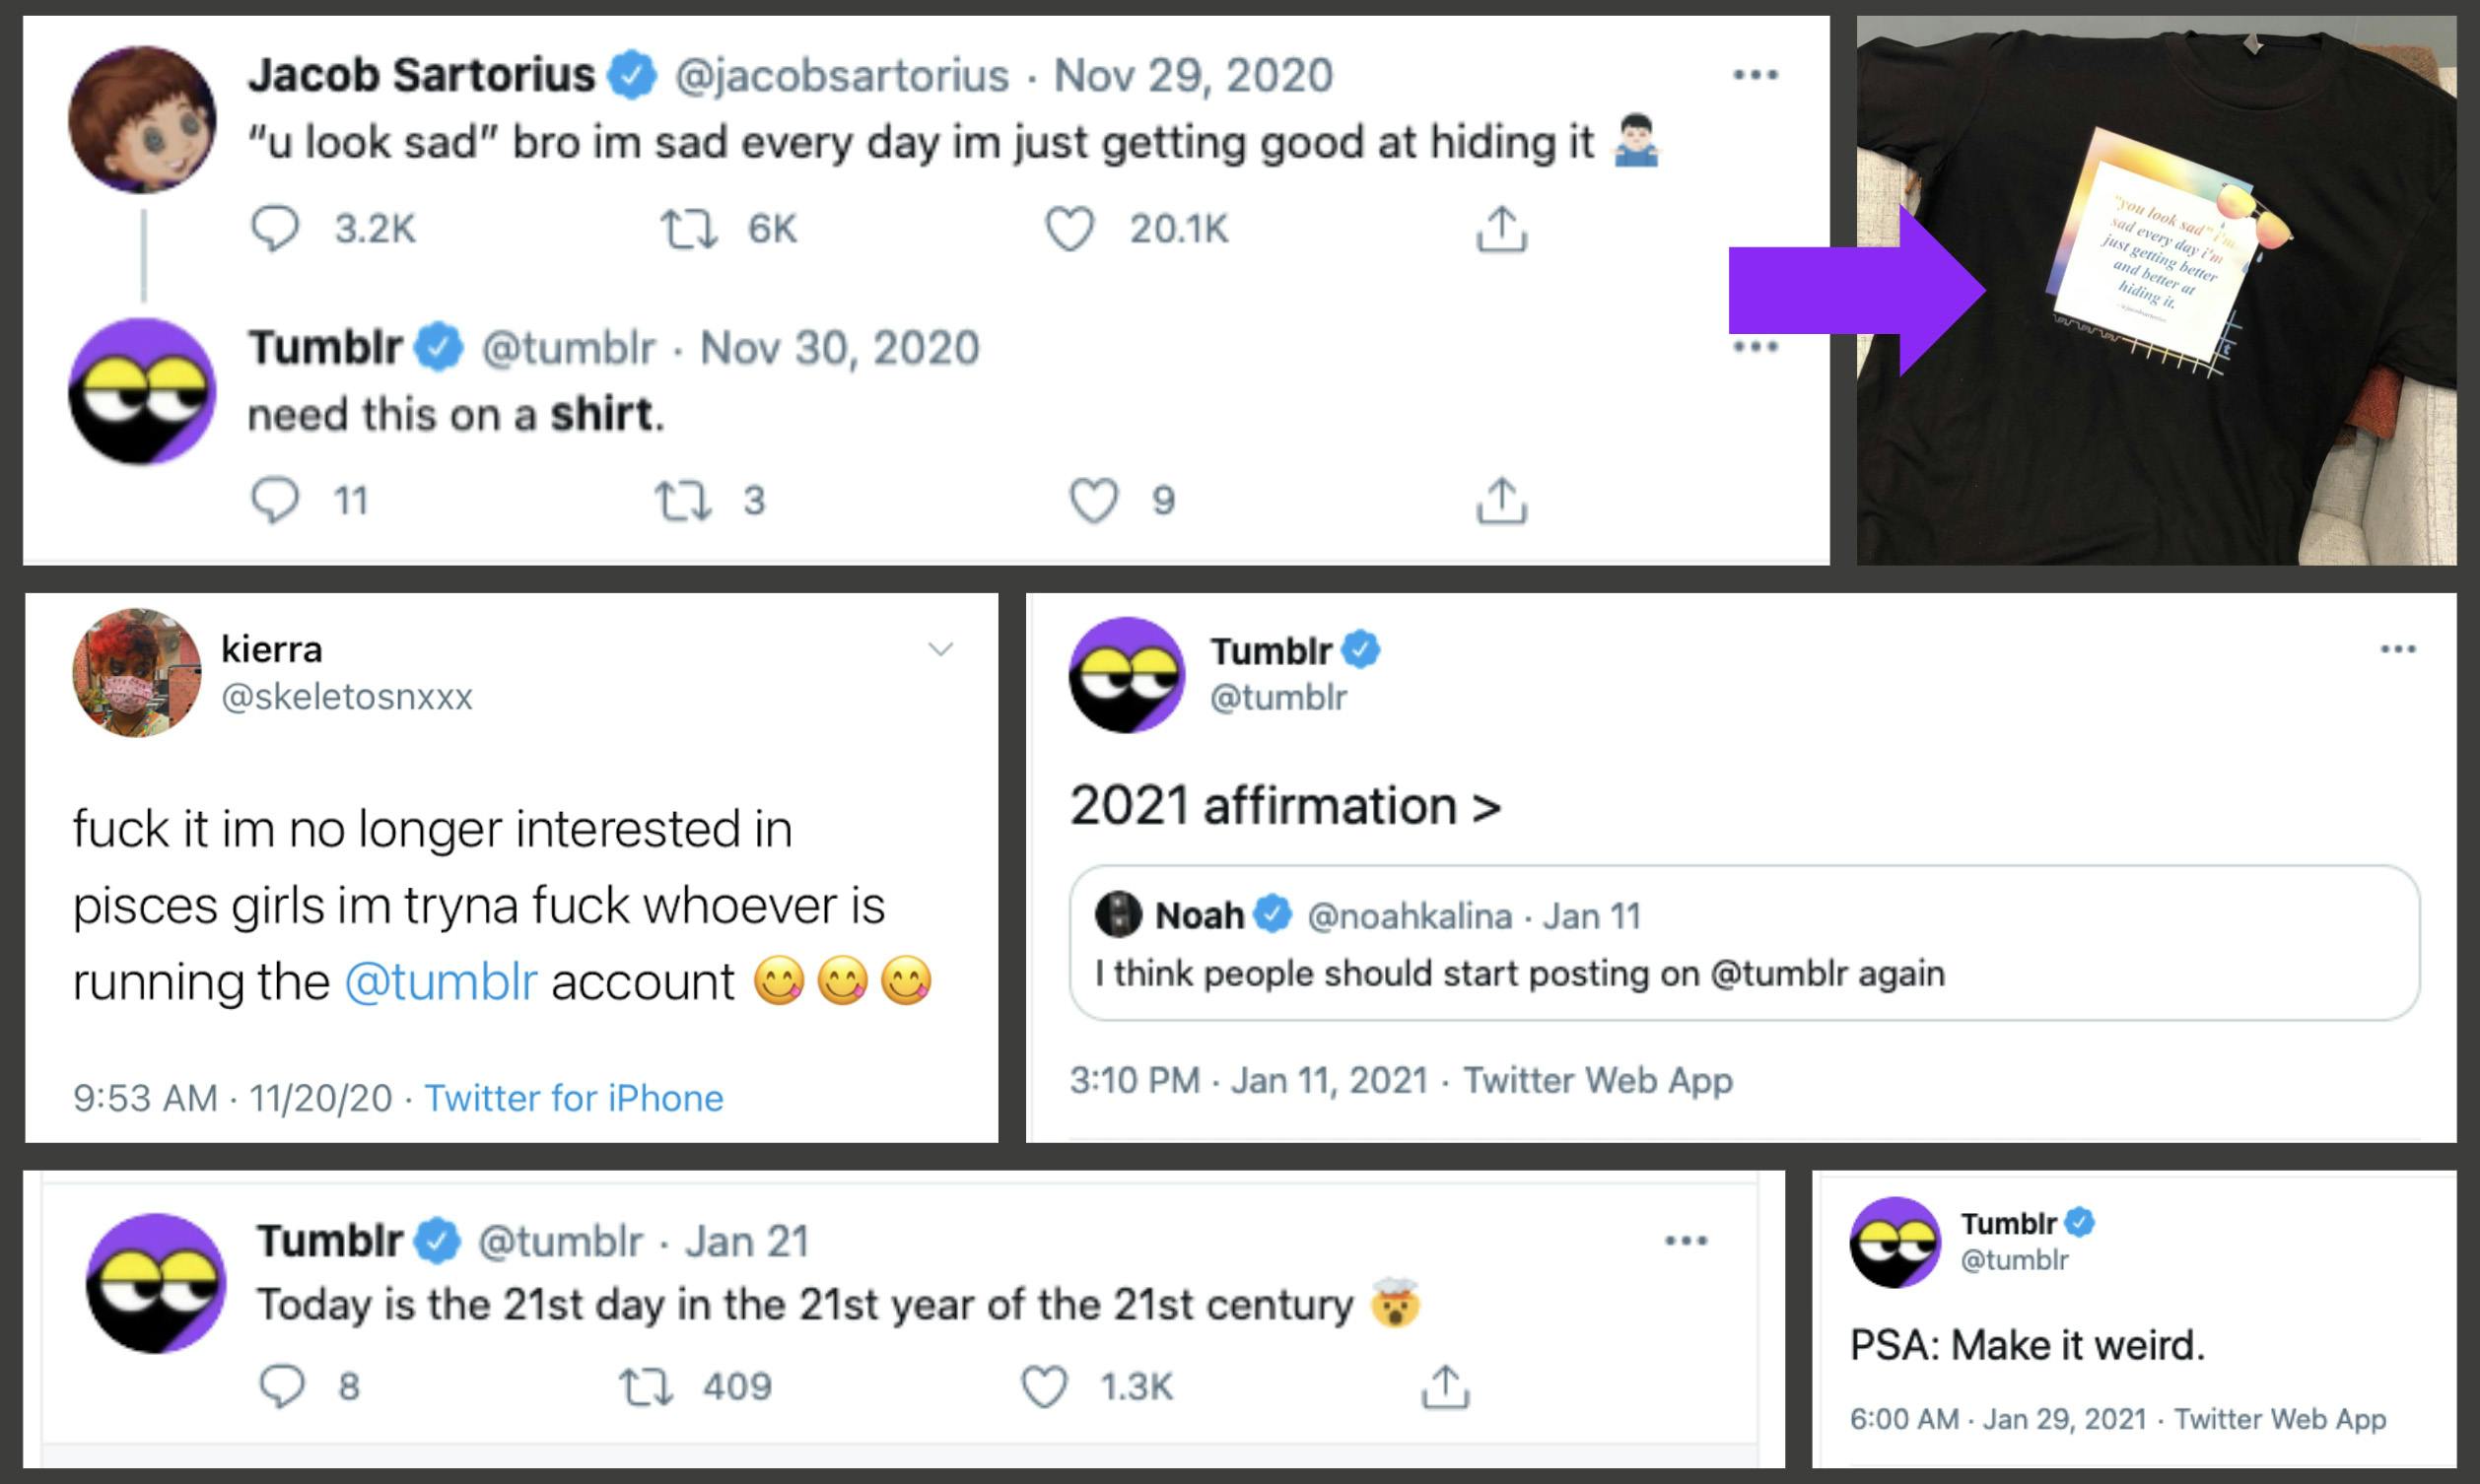The height and width of the screenshot is (1484, 2480).
Task: Reply to the "21st day" Tumblr tweet
Action: click(x=281, y=1387)
